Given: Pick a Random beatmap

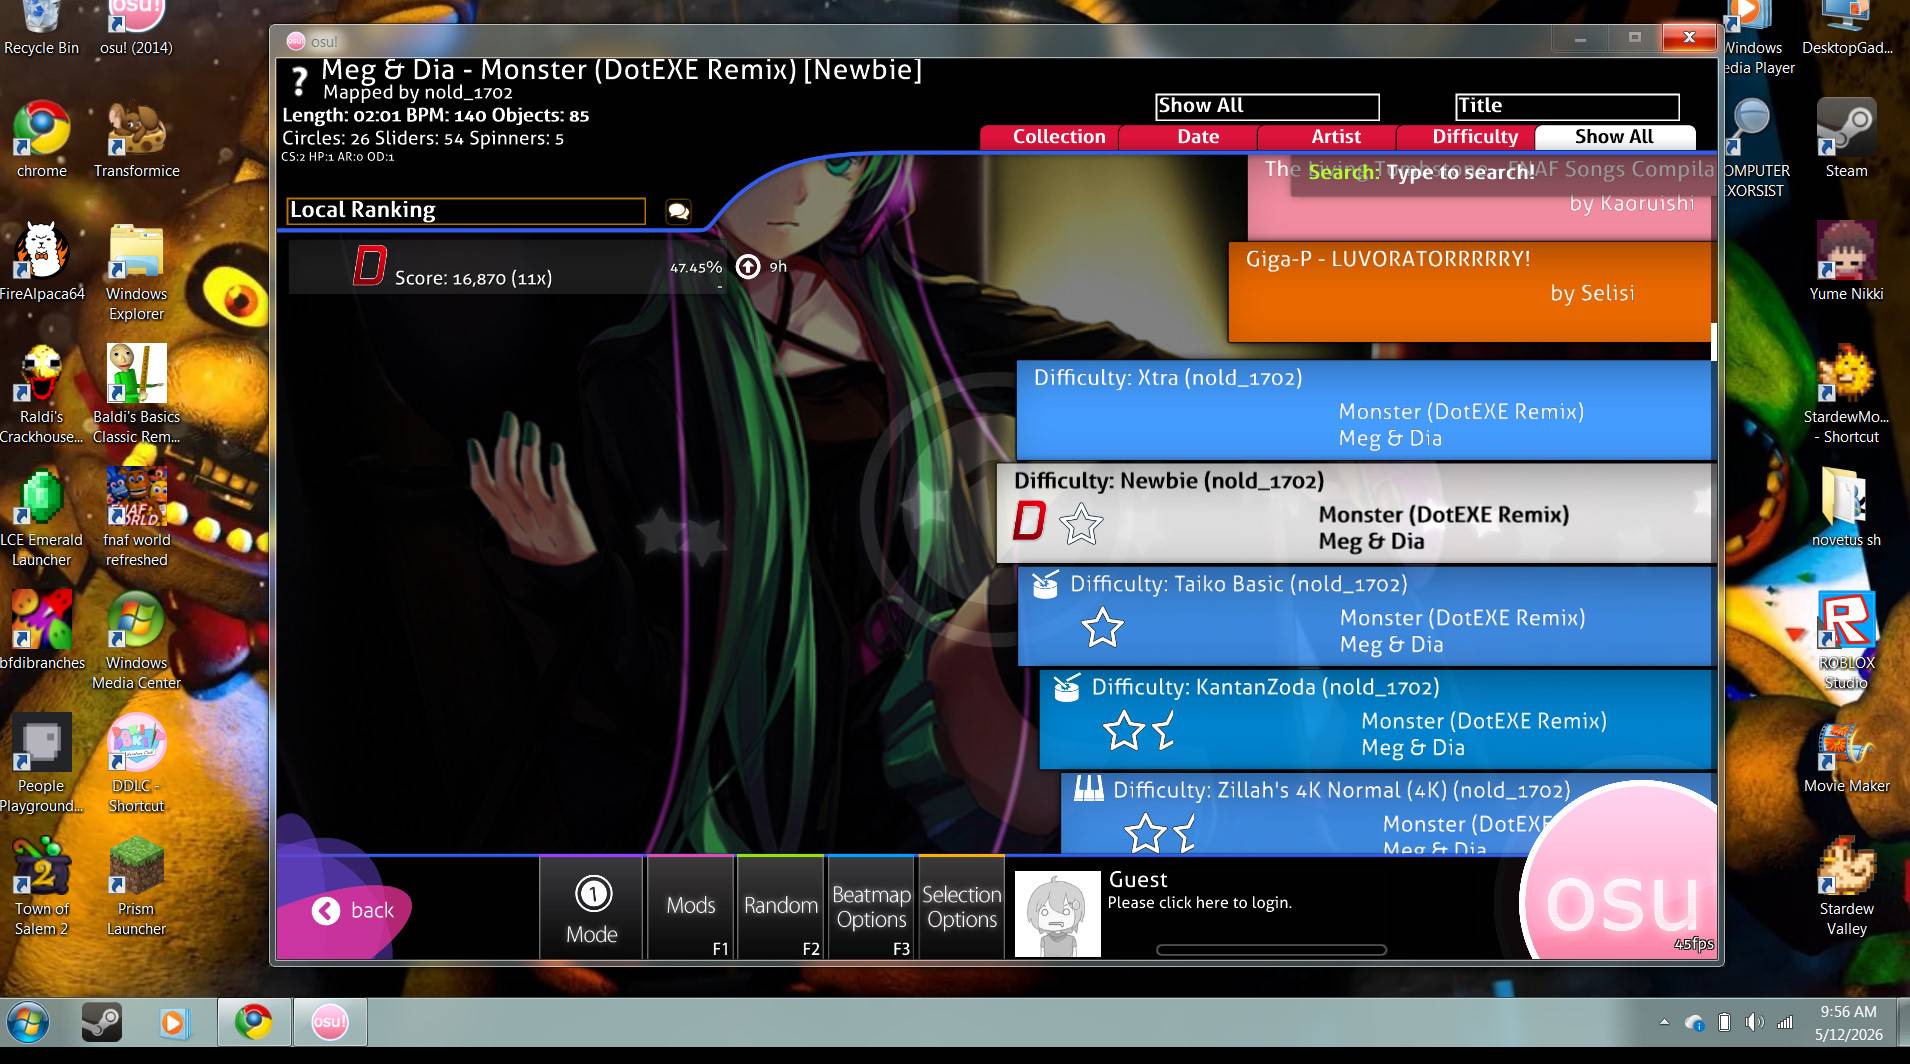Looking at the screenshot, I should click(x=781, y=908).
